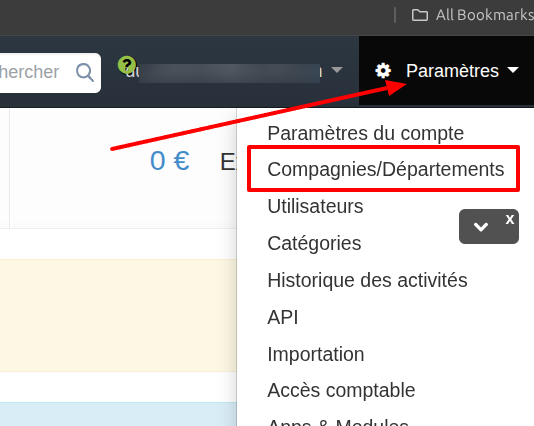The image size is (534, 426).
Task: Click the Apps & Modules entry
Action: tap(338, 422)
